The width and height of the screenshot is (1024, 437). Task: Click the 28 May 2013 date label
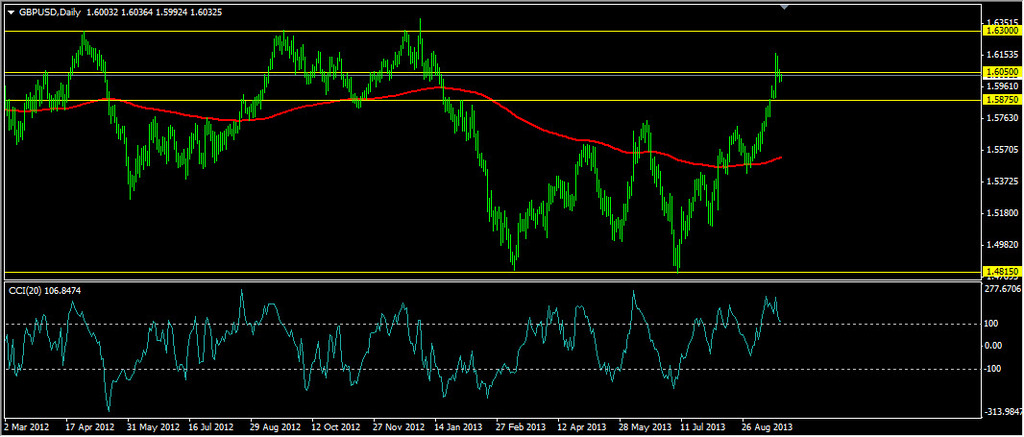pyautogui.click(x=645, y=427)
